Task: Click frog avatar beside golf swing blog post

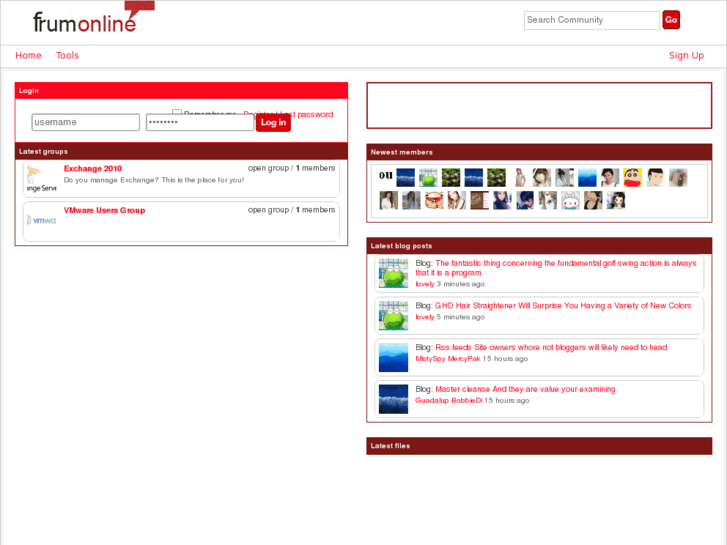Action: [x=393, y=273]
